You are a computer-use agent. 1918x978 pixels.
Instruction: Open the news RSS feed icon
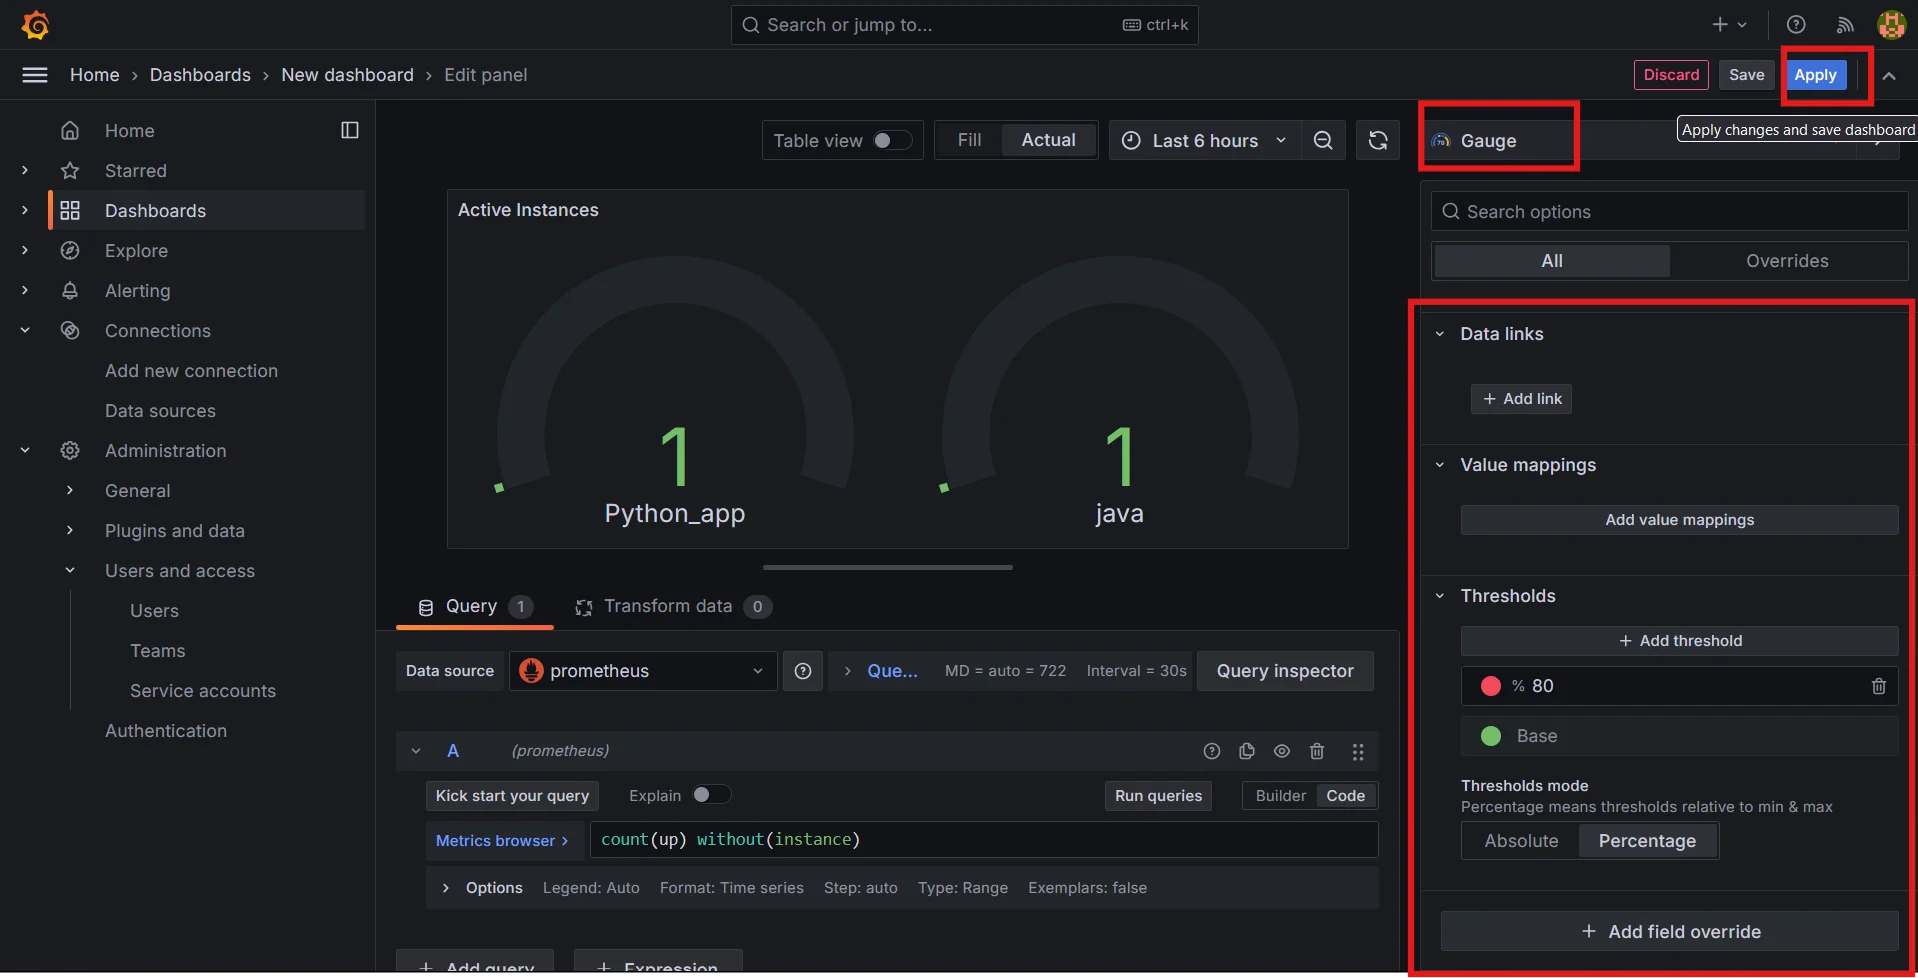pos(1845,25)
